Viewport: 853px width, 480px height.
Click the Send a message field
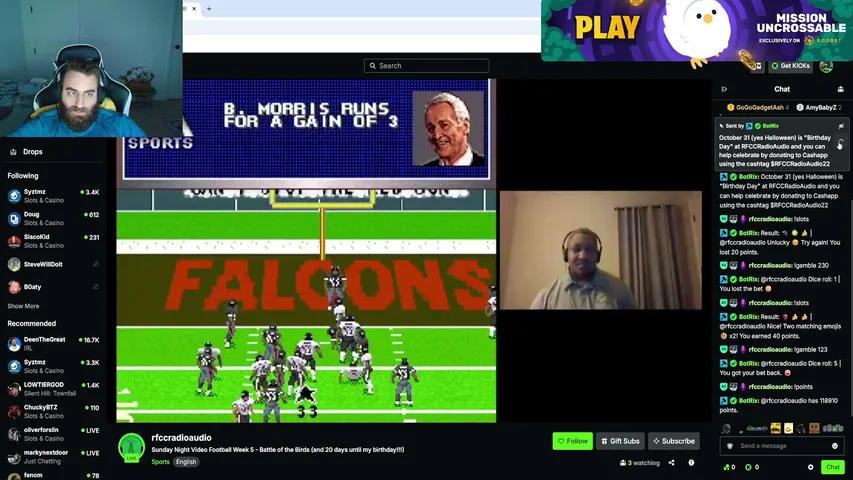point(782,446)
